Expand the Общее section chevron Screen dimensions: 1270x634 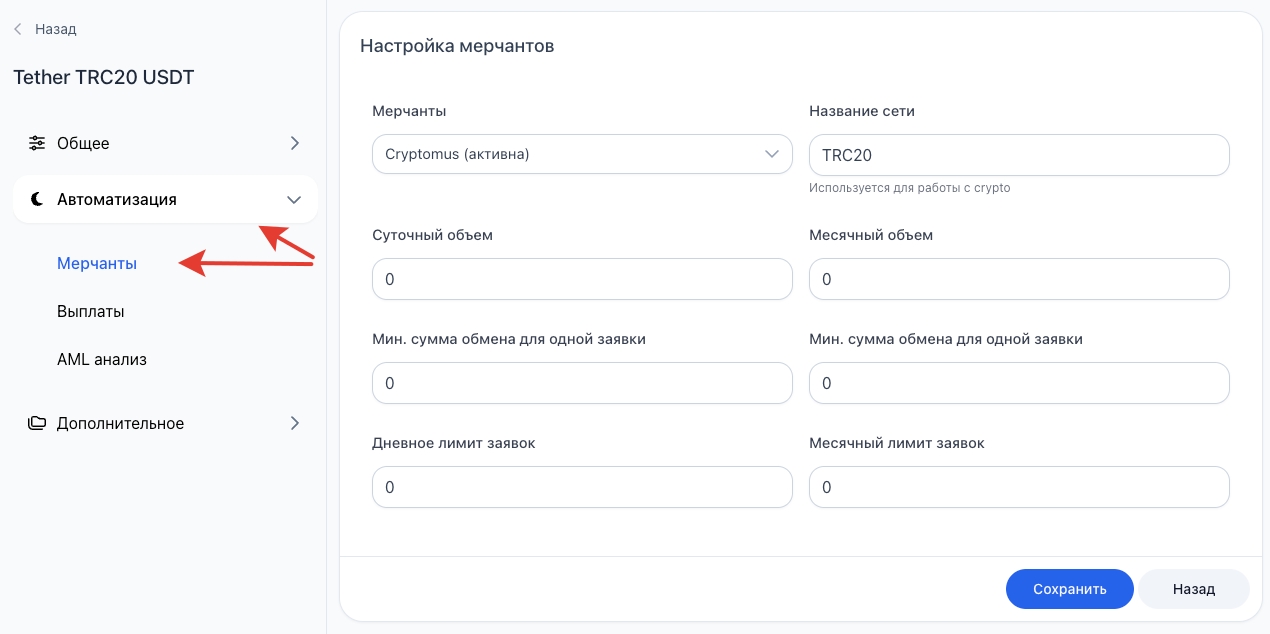pyautogui.click(x=294, y=143)
